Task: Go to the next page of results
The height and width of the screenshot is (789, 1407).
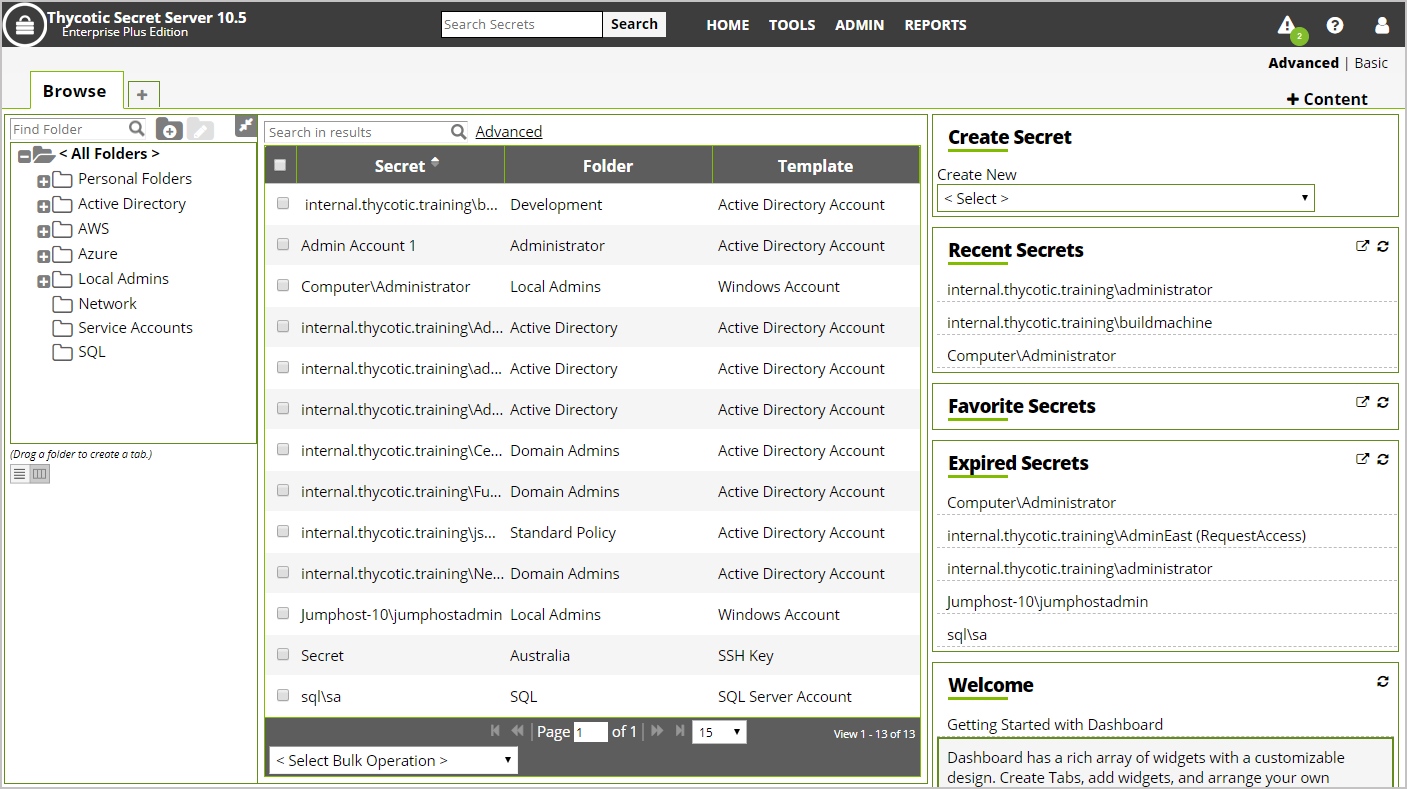Action: click(x=657, y=731)
